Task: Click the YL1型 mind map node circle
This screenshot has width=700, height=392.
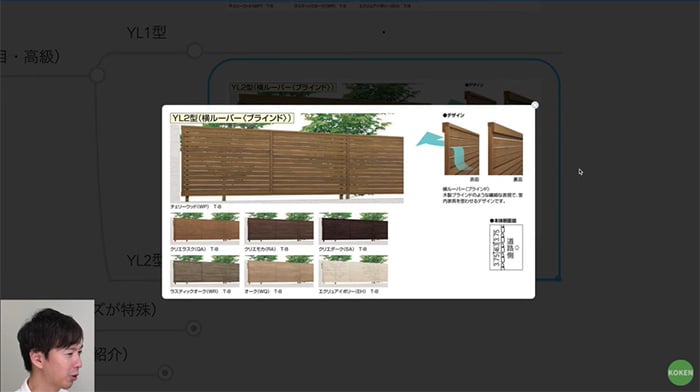Action: tap(195, 51)
